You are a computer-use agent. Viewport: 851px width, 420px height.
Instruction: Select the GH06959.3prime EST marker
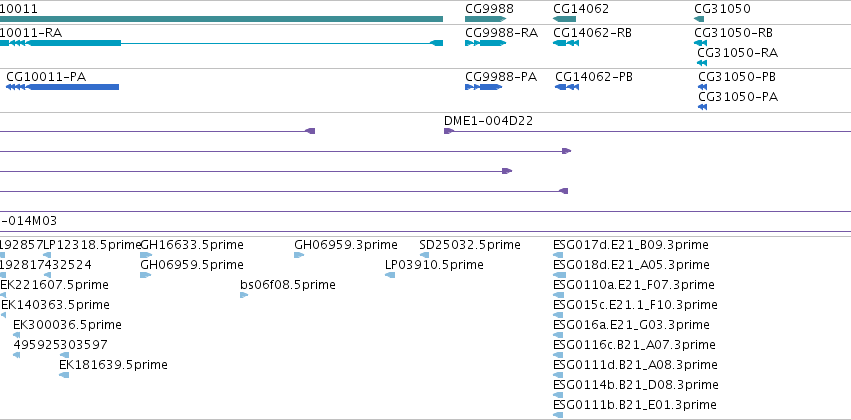[x=299, y=255]
